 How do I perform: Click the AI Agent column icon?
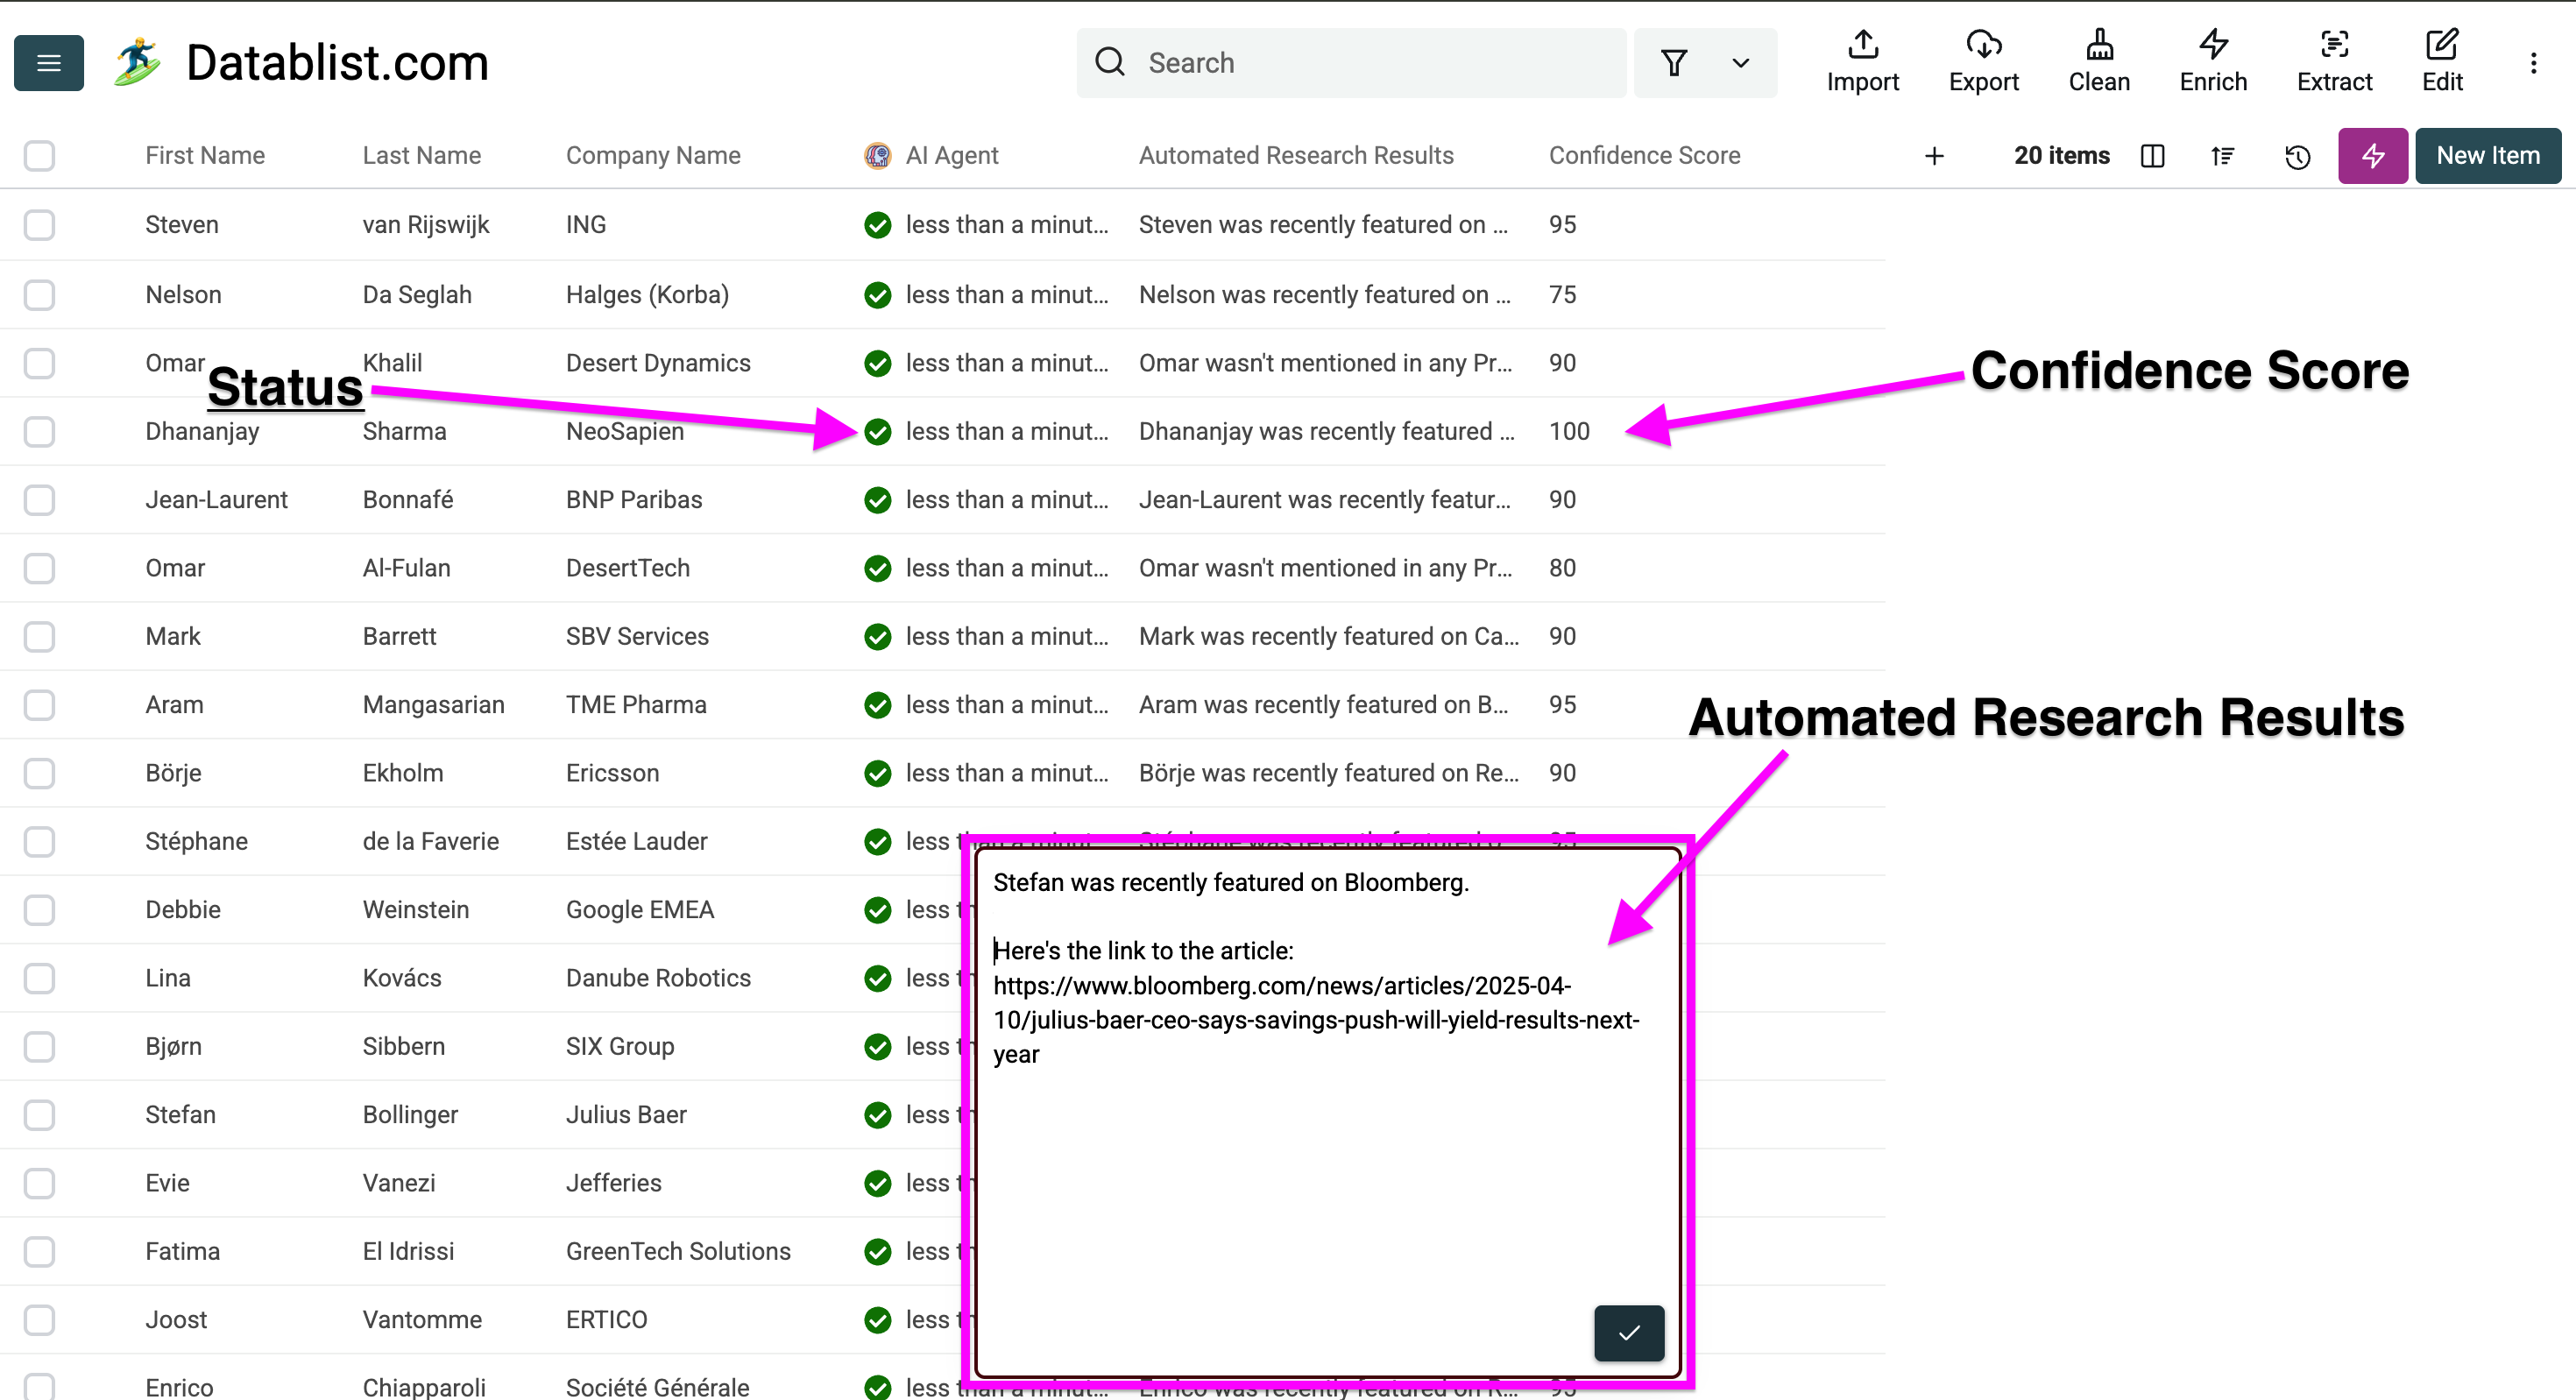pyautogui.click(x=877, y=156)
